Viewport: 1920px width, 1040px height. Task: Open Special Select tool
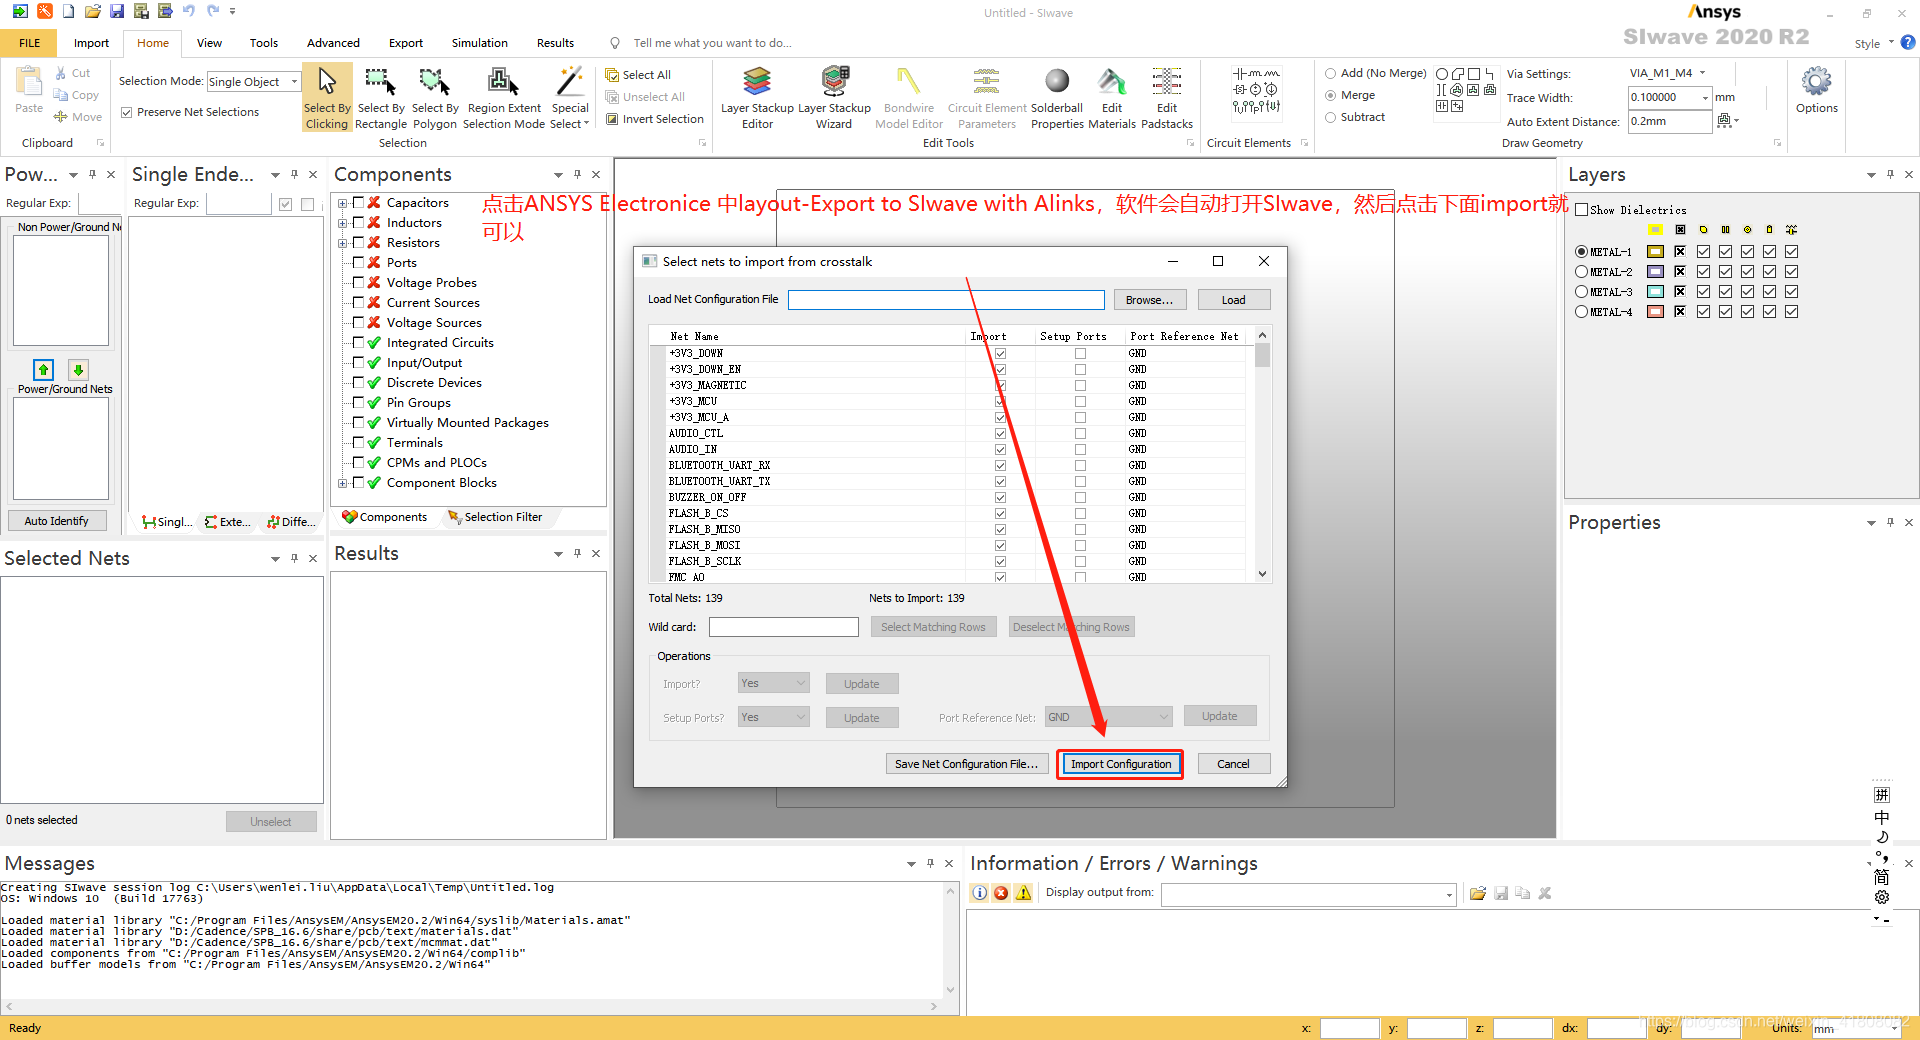570,97
